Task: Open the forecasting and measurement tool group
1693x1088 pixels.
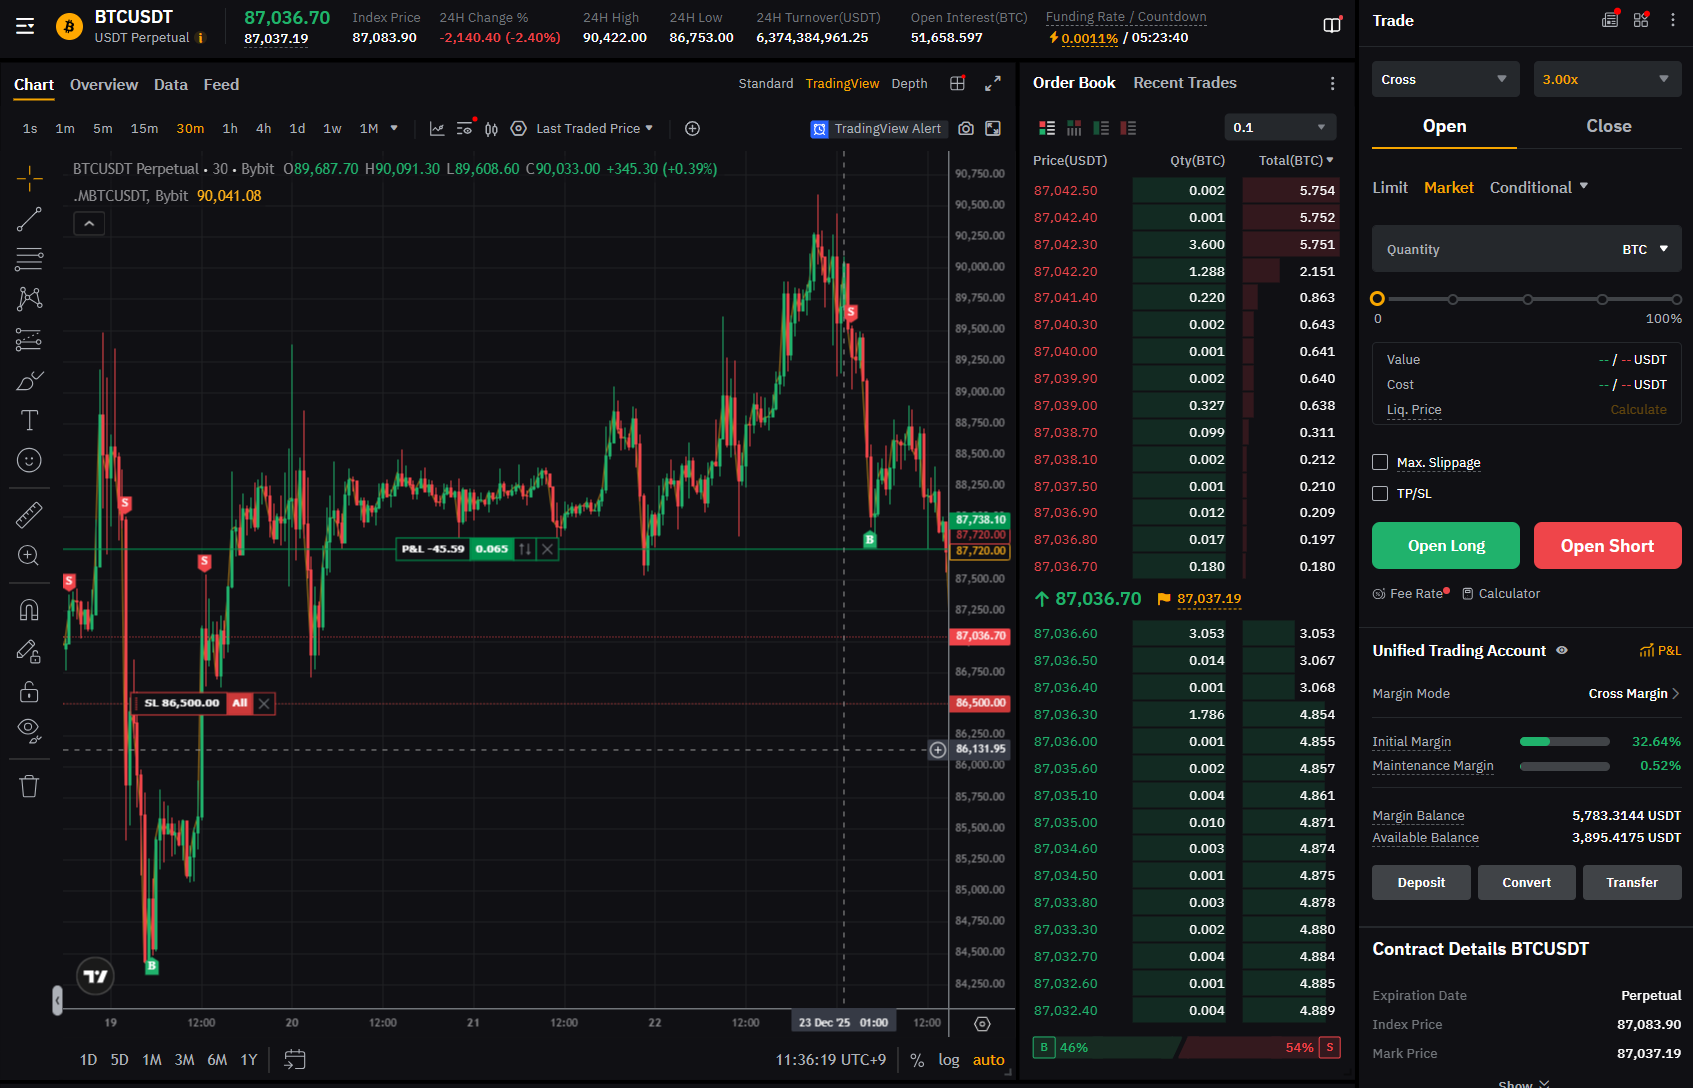Action: [x=29, y=340]
